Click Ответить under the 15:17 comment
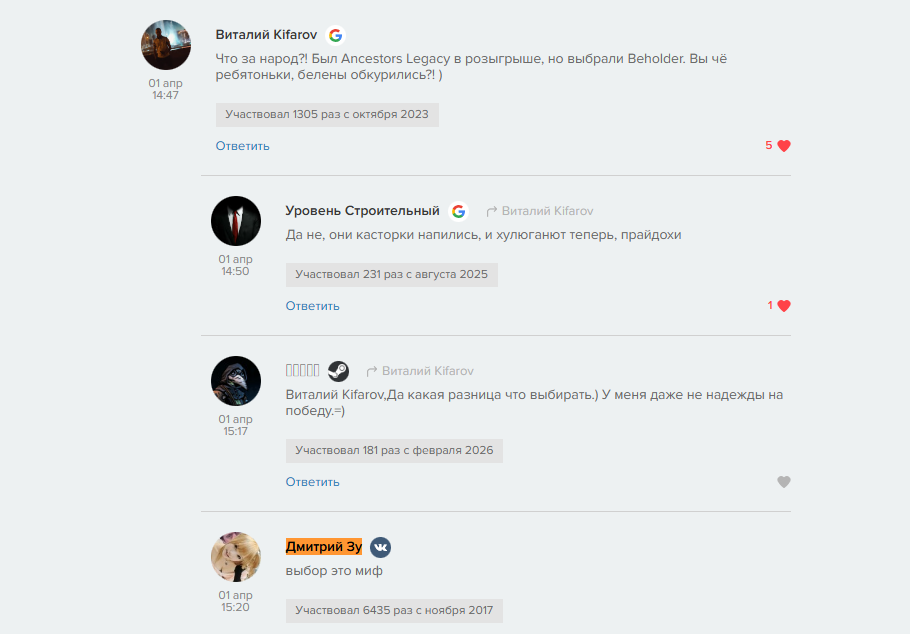 (x=312, y=482)
